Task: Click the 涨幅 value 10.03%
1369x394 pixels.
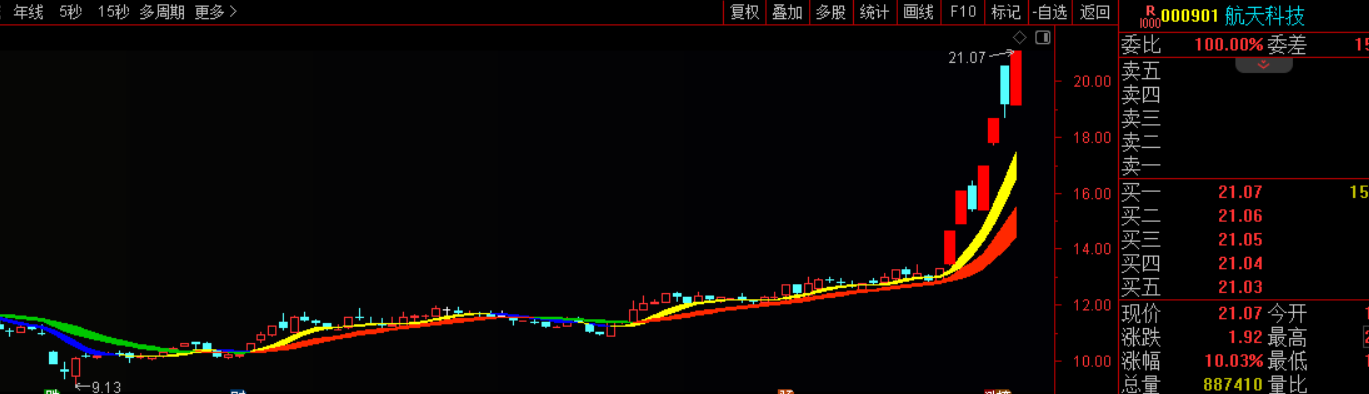Action: (x=1233, y=362)
